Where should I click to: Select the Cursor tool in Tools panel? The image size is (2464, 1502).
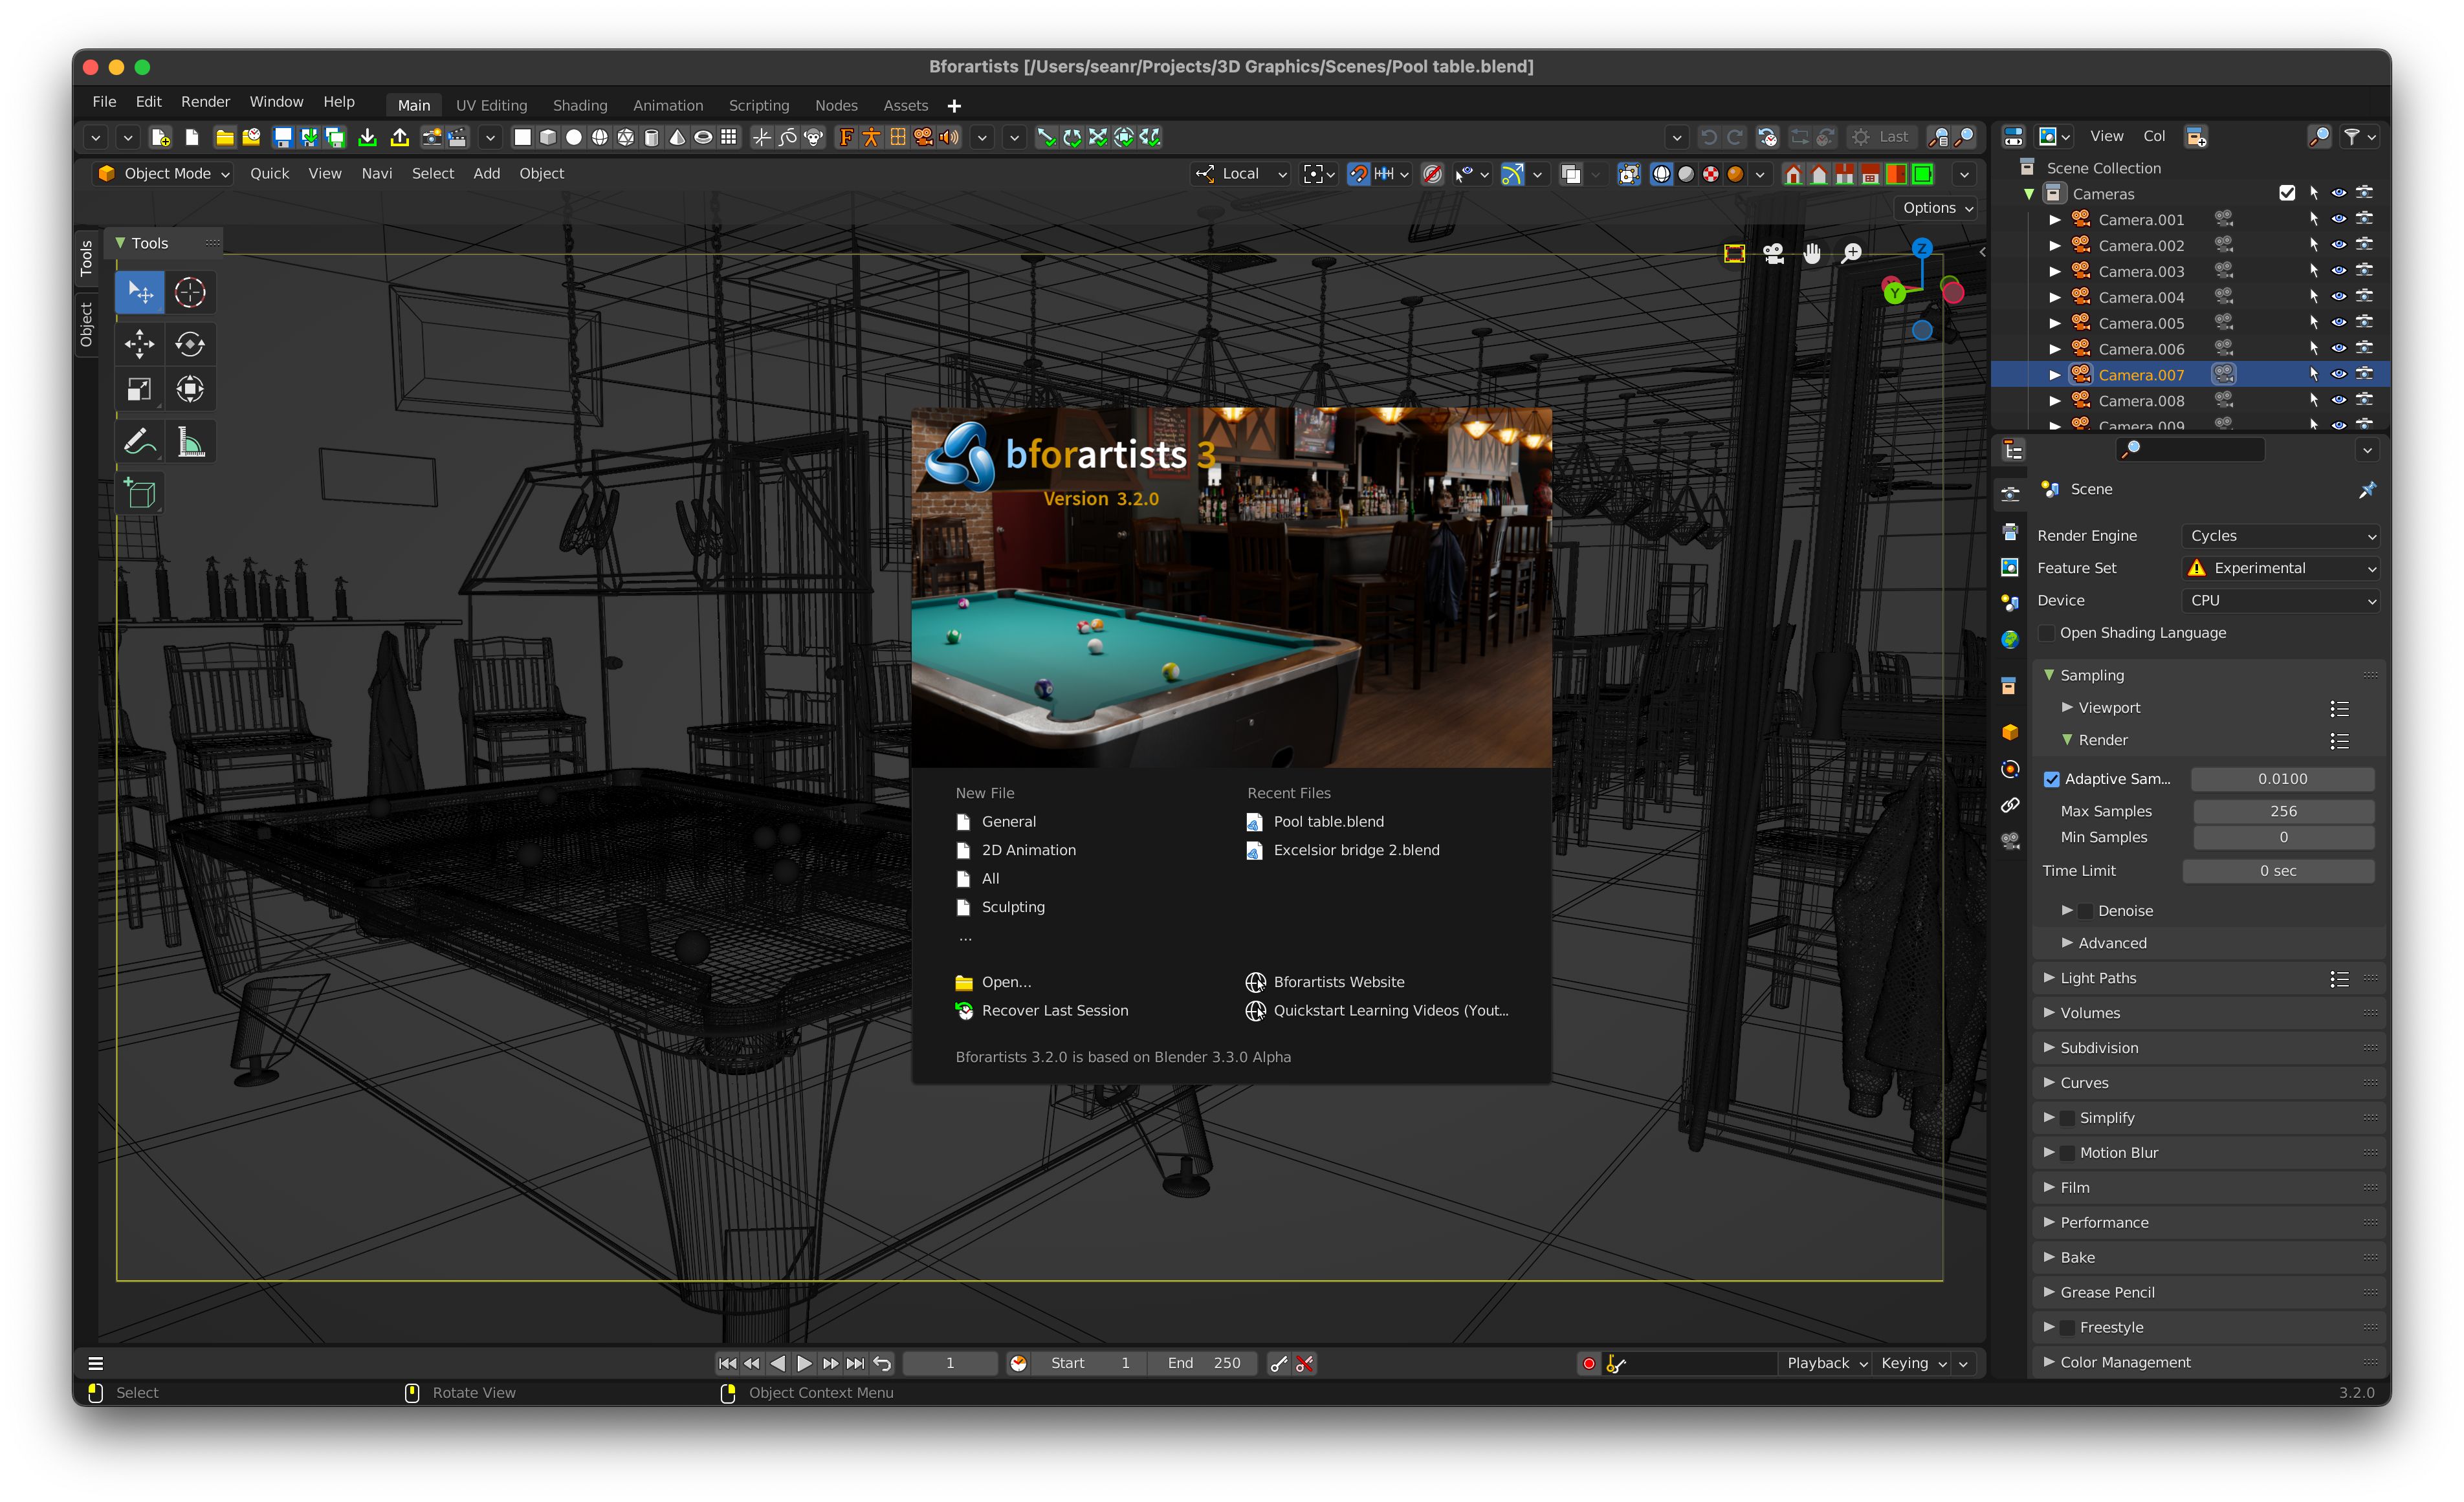pyautogui.click(x=190, y=293)
